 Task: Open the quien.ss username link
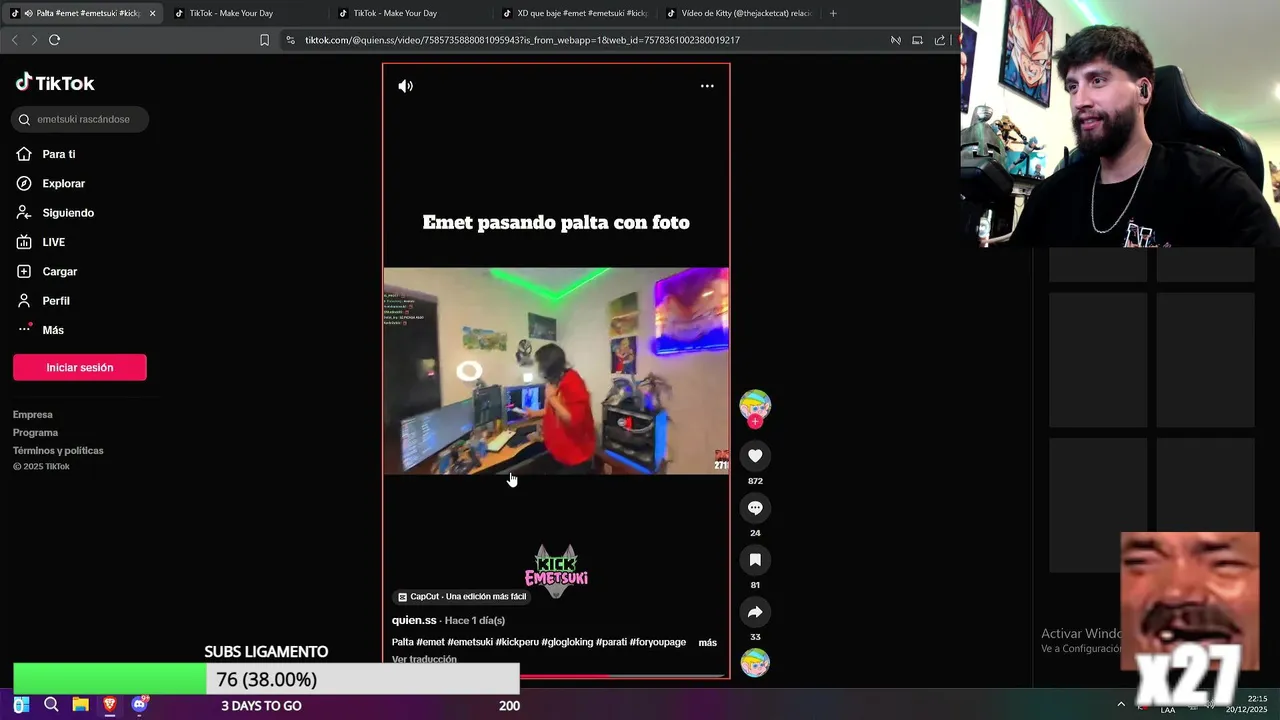coord(414,620)
